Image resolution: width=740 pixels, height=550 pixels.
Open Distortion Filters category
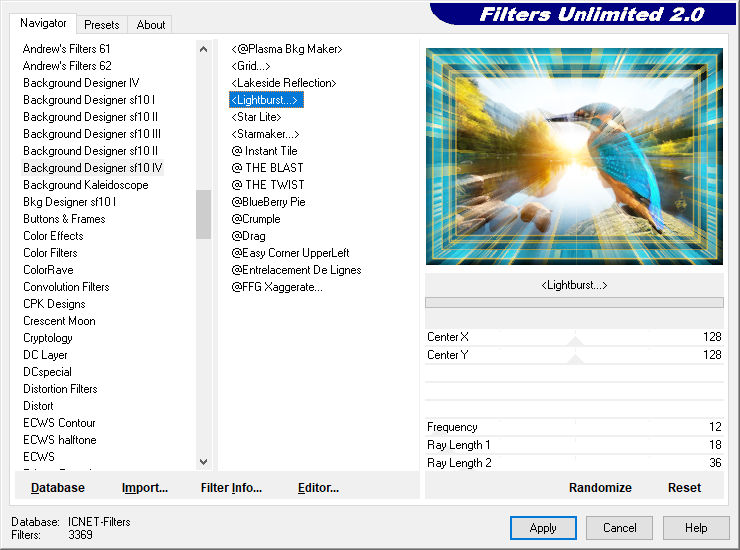(x=60, y=389)
